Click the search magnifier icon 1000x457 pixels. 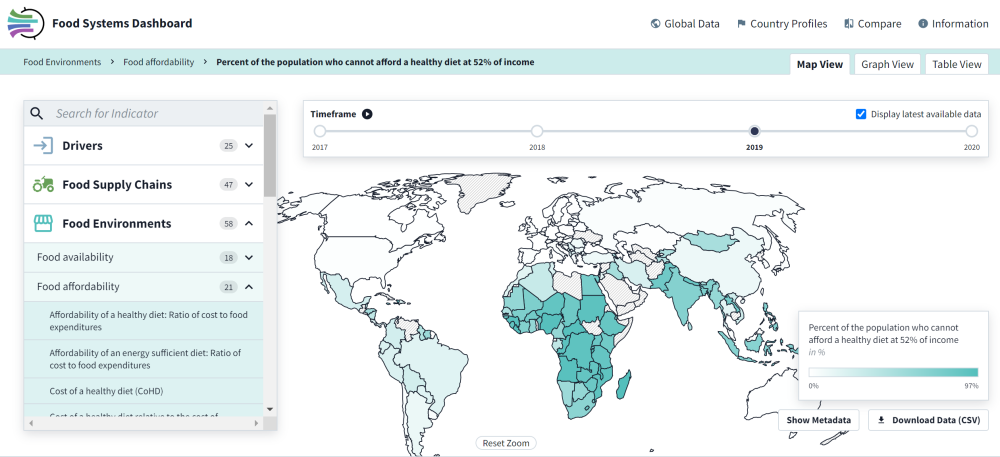point(37,114)
